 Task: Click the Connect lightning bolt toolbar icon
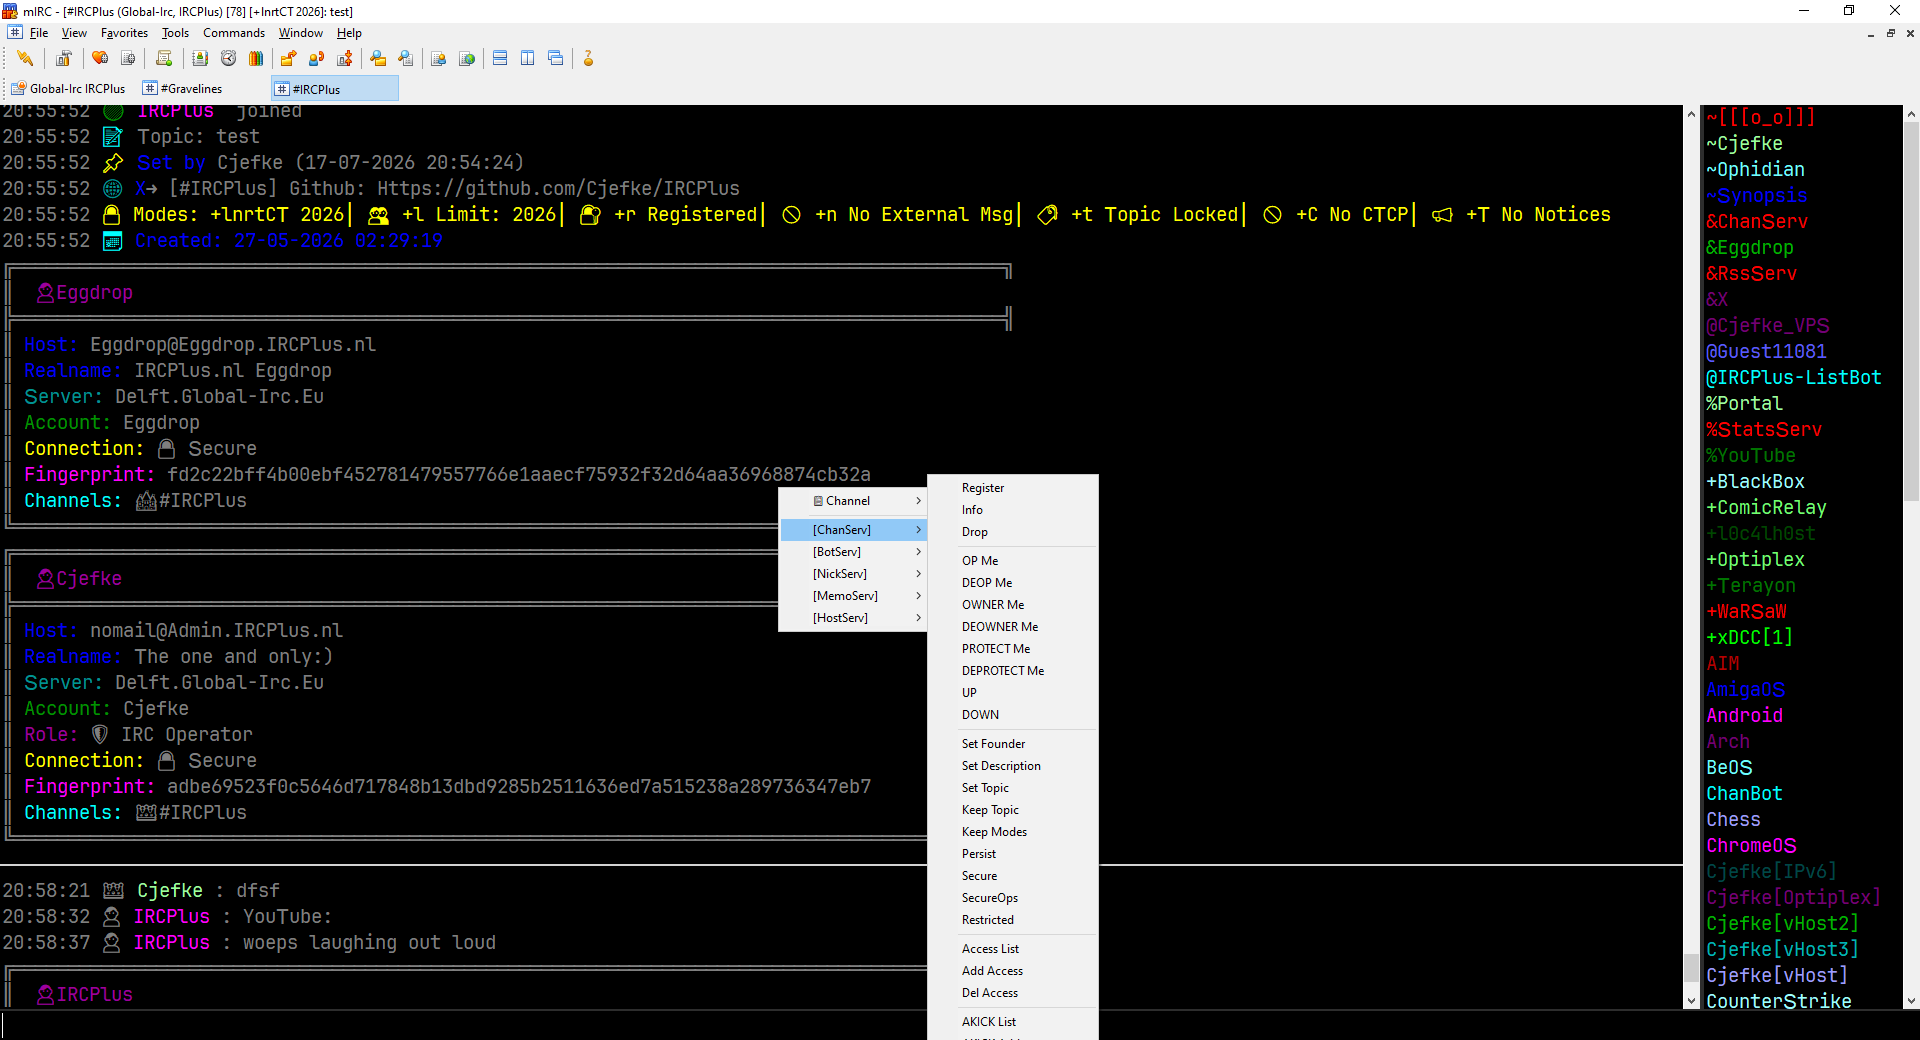tap(25, 58)
